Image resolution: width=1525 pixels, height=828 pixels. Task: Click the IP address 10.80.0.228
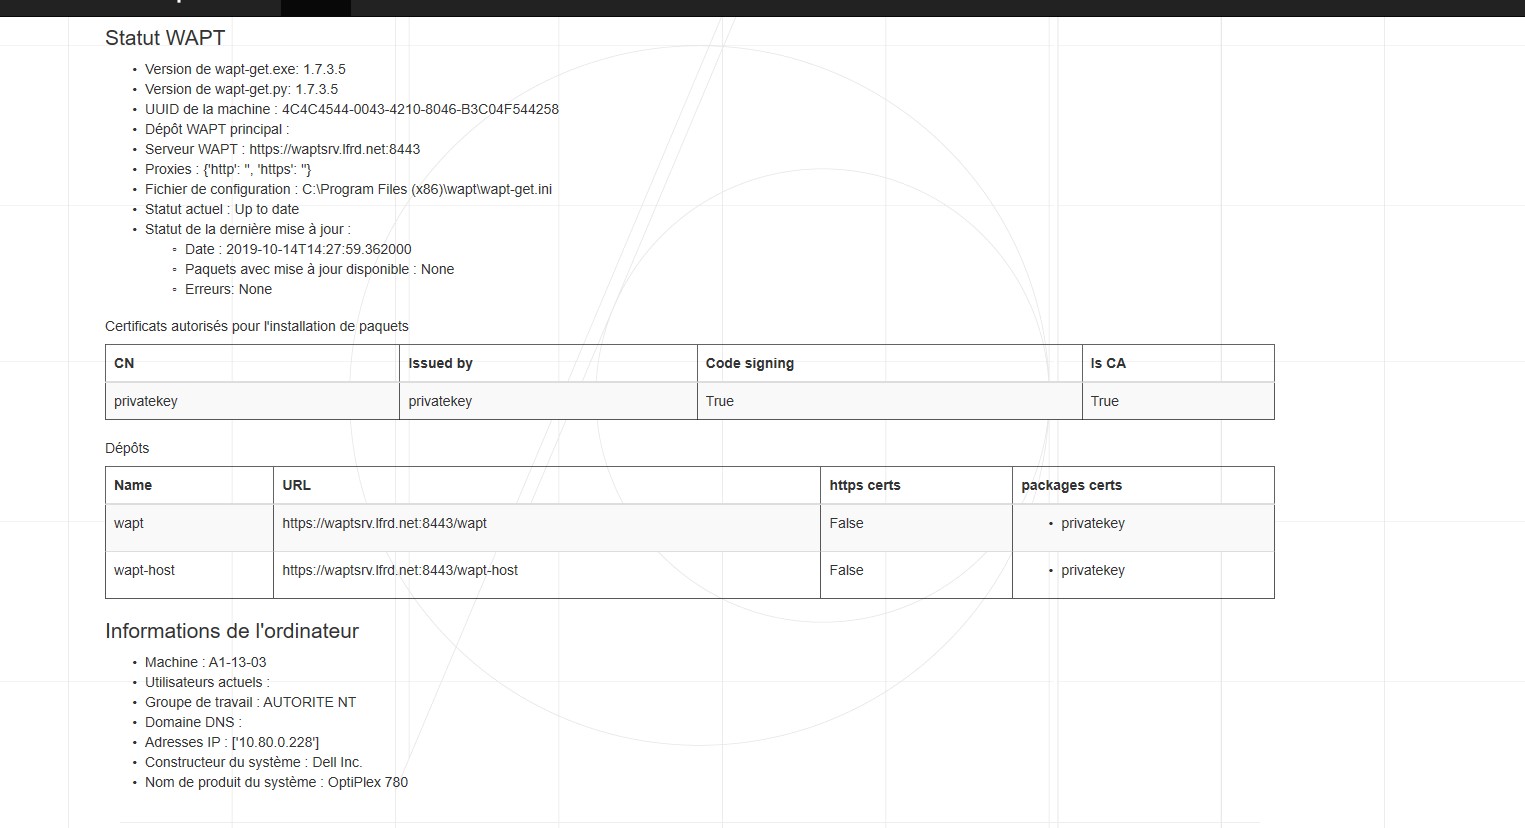pos(275,742)
